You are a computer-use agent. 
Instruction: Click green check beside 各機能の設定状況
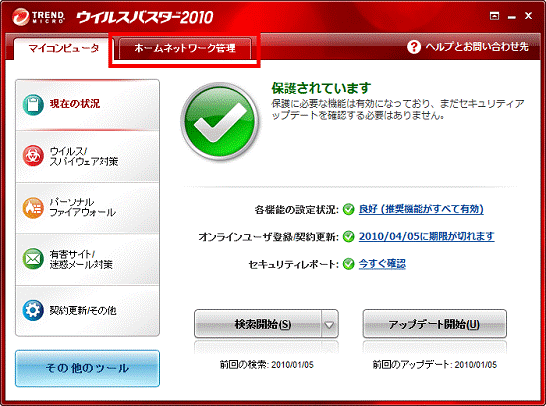pyautogui.click(x=348, y=209)
